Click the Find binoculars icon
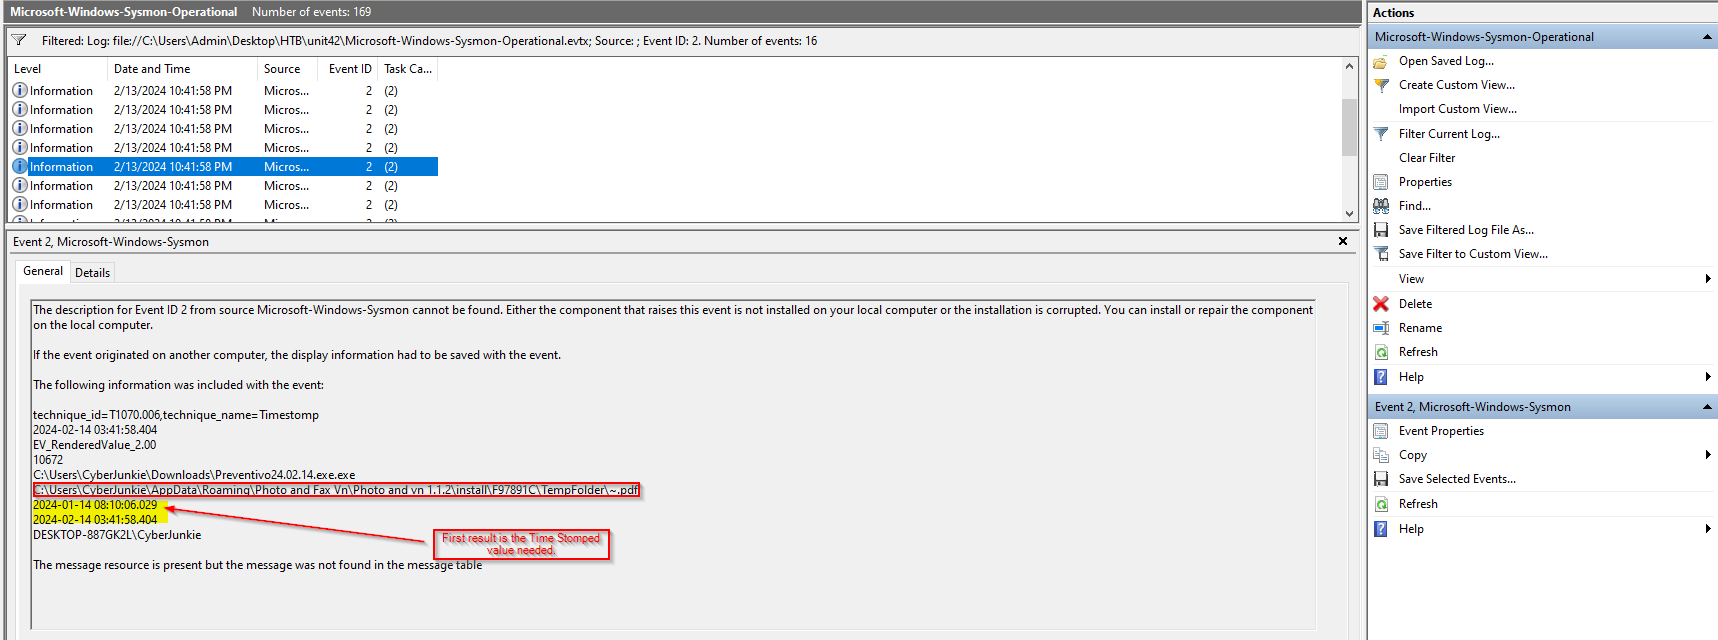1718x640 pixels. tap(1381, 206)
